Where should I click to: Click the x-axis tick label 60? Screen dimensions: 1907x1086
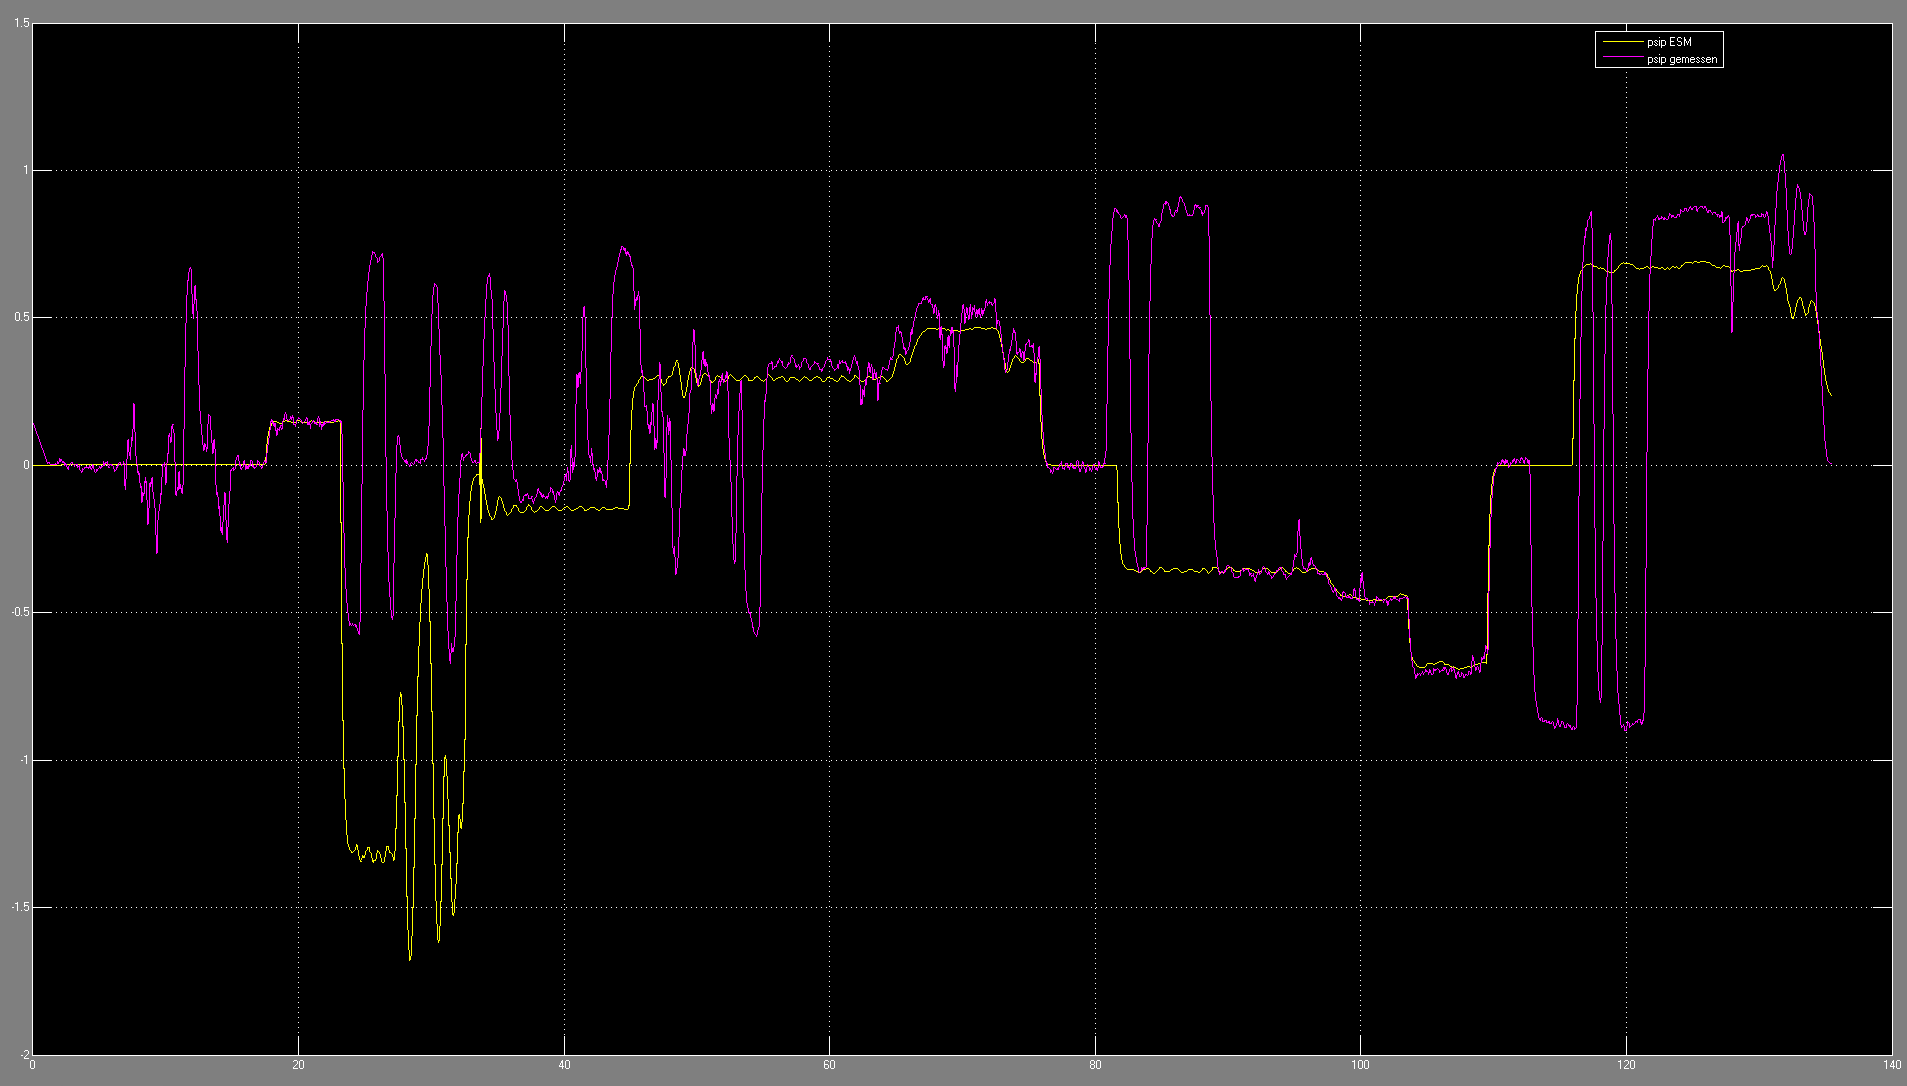point(829,1065)
